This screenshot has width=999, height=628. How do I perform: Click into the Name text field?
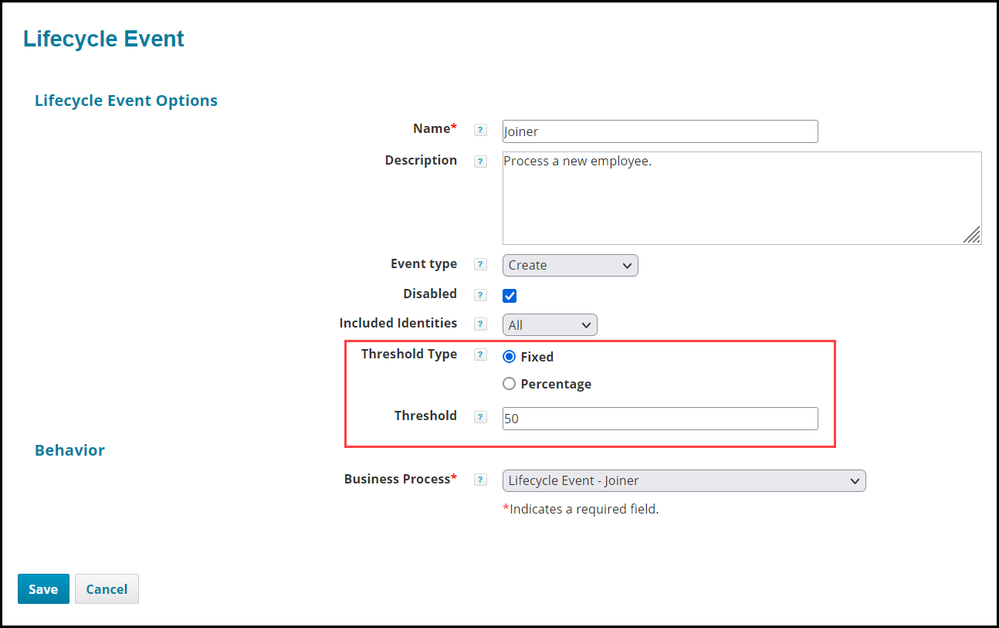(660, 131)
